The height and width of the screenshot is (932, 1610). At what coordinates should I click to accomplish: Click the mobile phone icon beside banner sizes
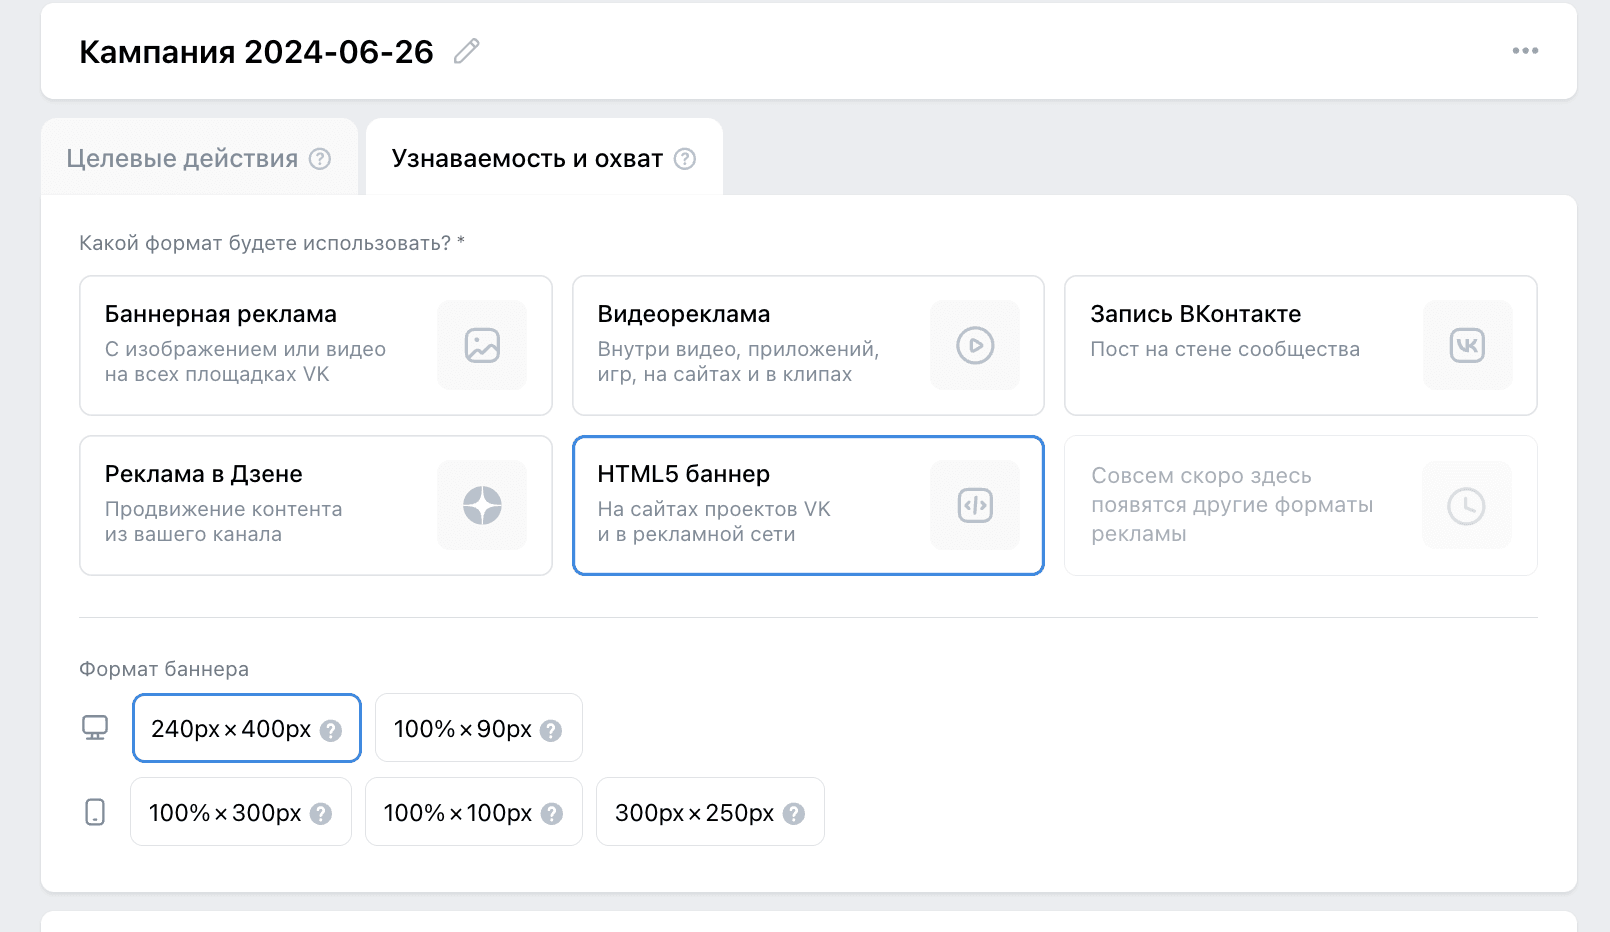95,812
